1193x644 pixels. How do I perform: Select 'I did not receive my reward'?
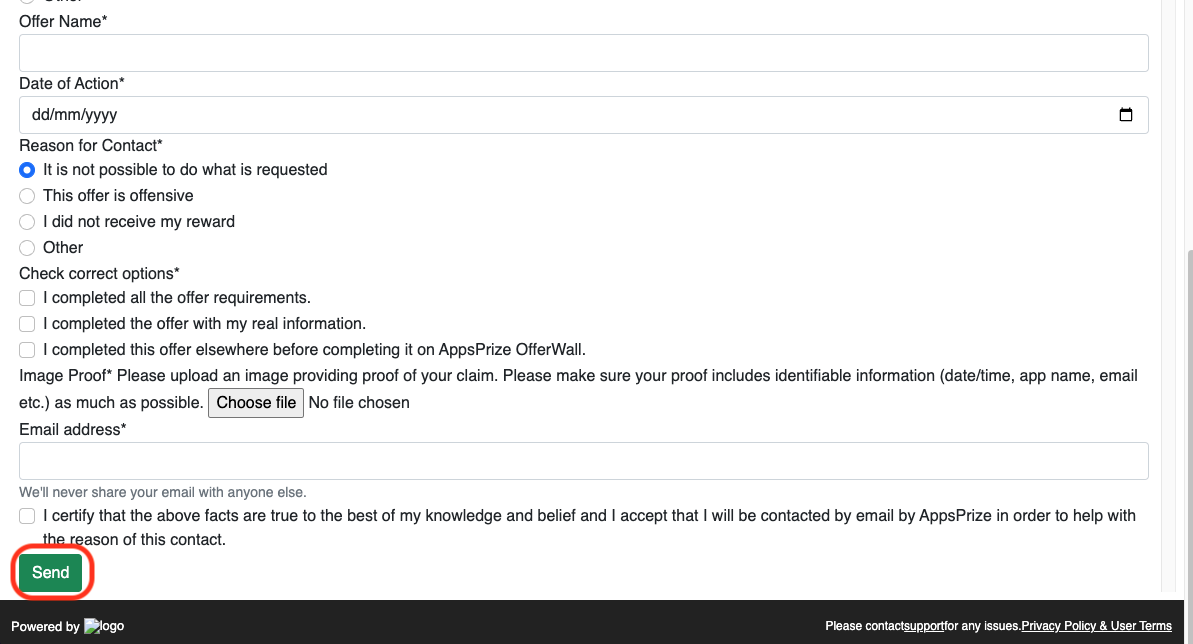(27, 222)
